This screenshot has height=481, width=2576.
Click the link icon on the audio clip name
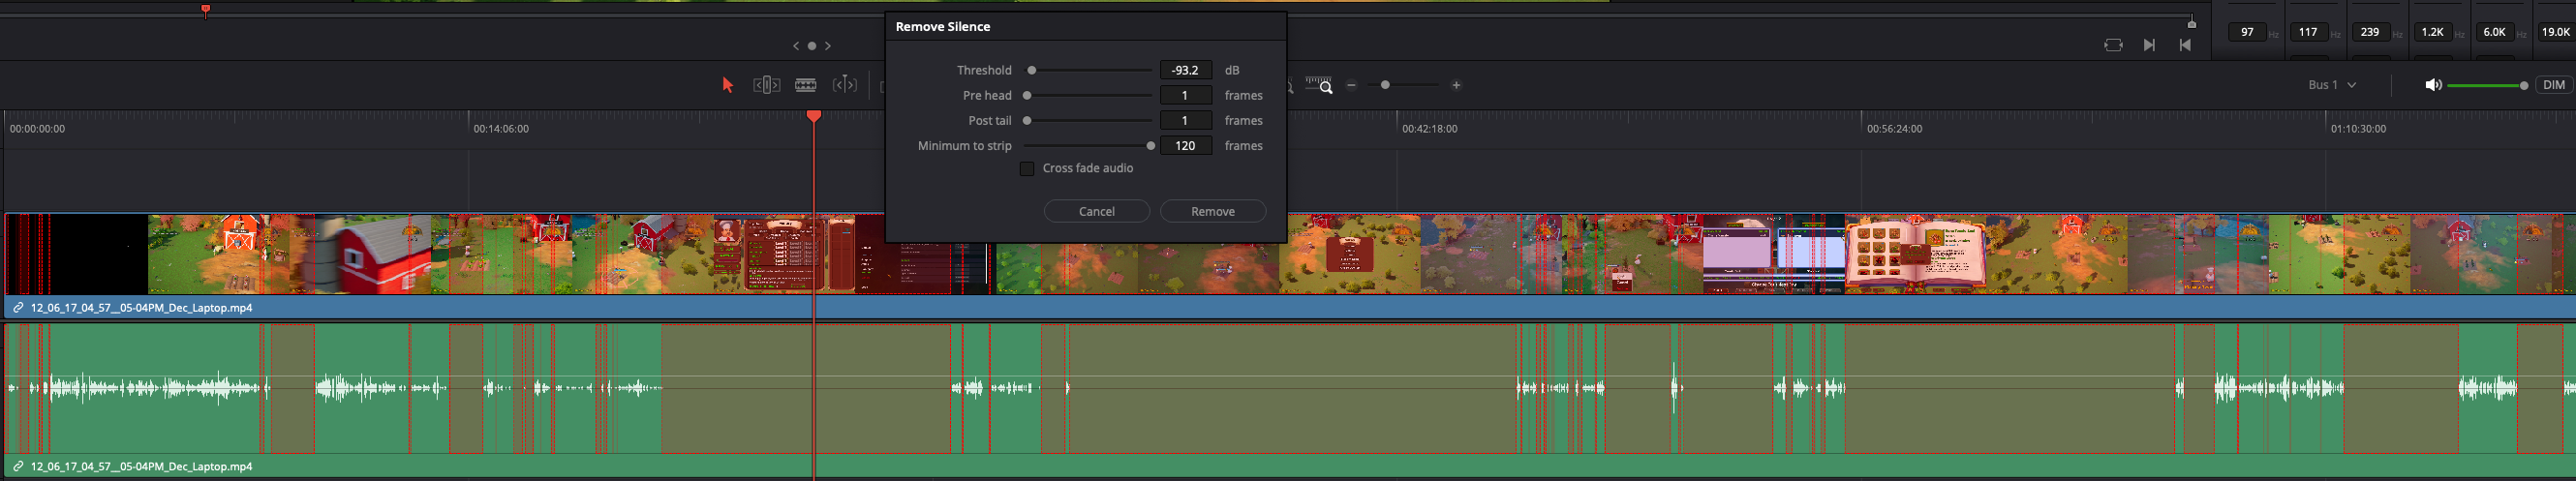click(18, 466)
